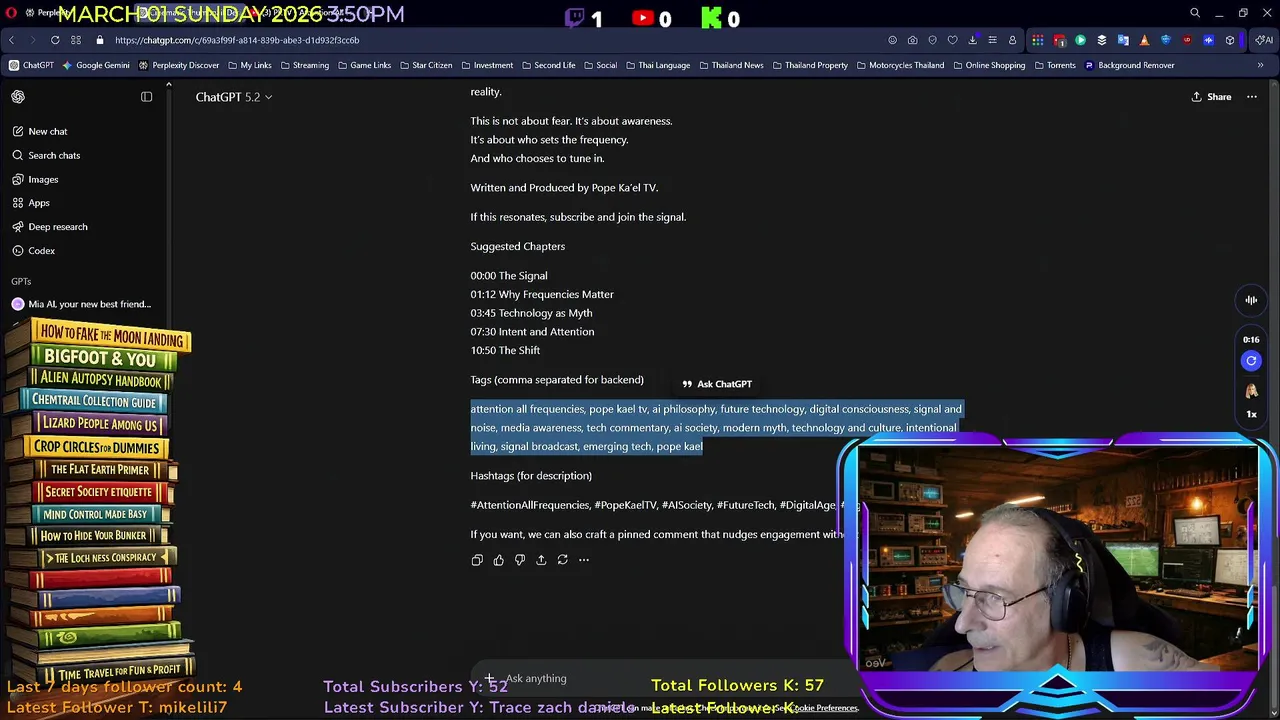The image size is (1280, 720).
Task: Click the highlighted tags text block
Action: [716, 428]
